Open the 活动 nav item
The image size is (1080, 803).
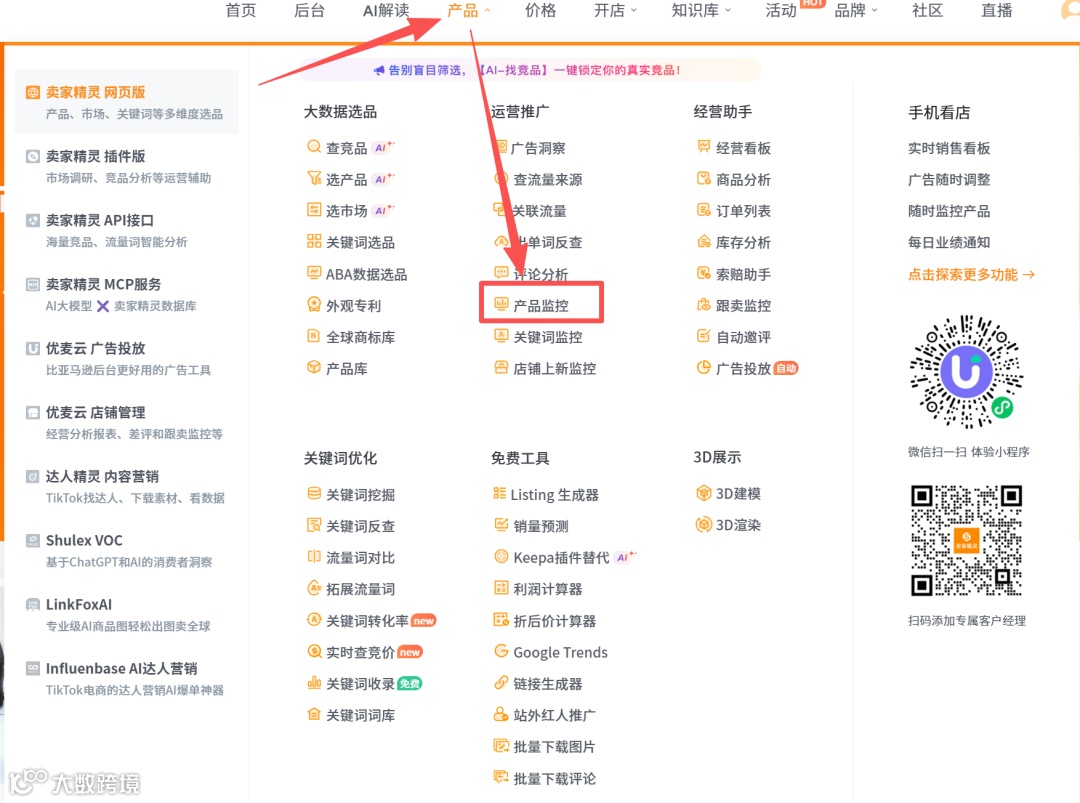point(781,10)
